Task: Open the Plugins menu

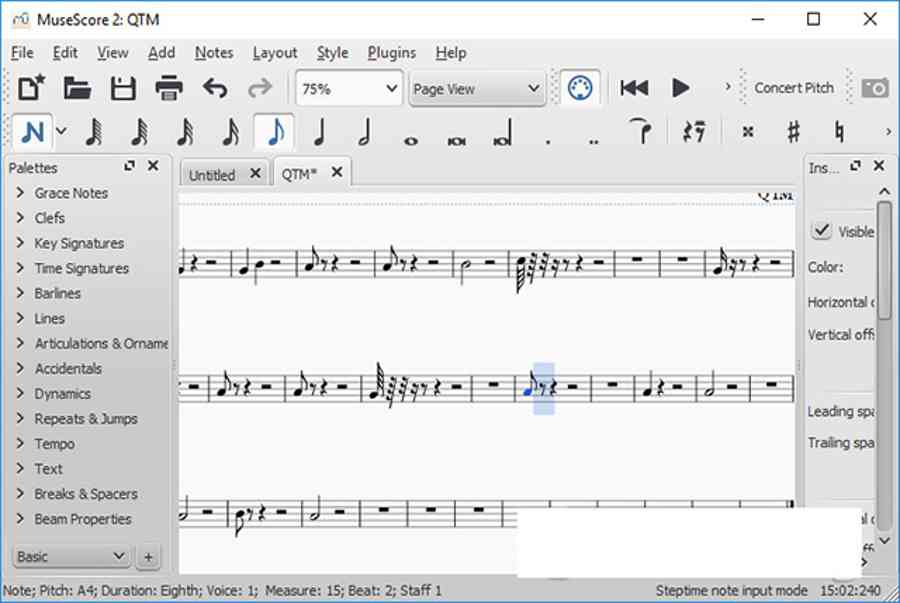Action: pos(391,53)
